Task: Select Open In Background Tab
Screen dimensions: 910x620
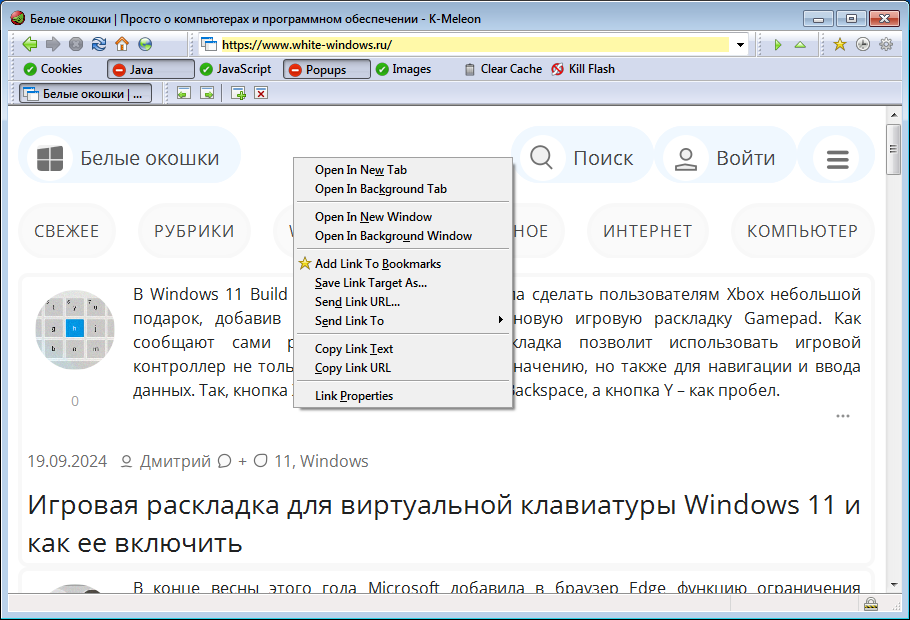Action: [403, 189]
